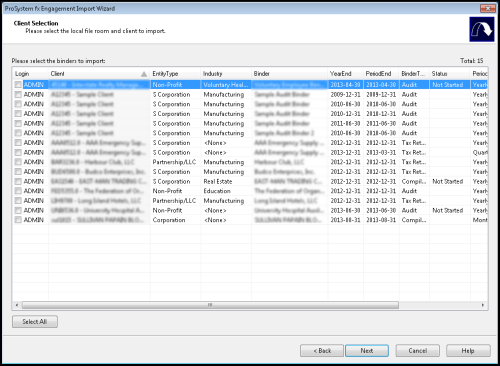Click 'Not Started' status in University Hospital row
This screenshot has width=500, height=366.
[448, 210]
